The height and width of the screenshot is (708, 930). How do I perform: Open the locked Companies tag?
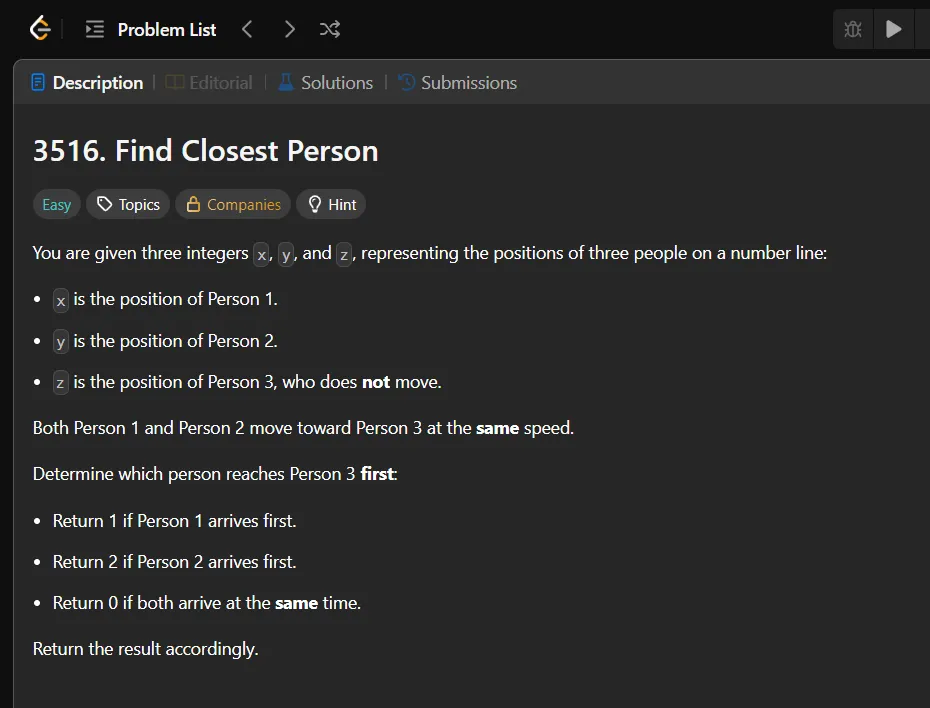click(233, 205)
